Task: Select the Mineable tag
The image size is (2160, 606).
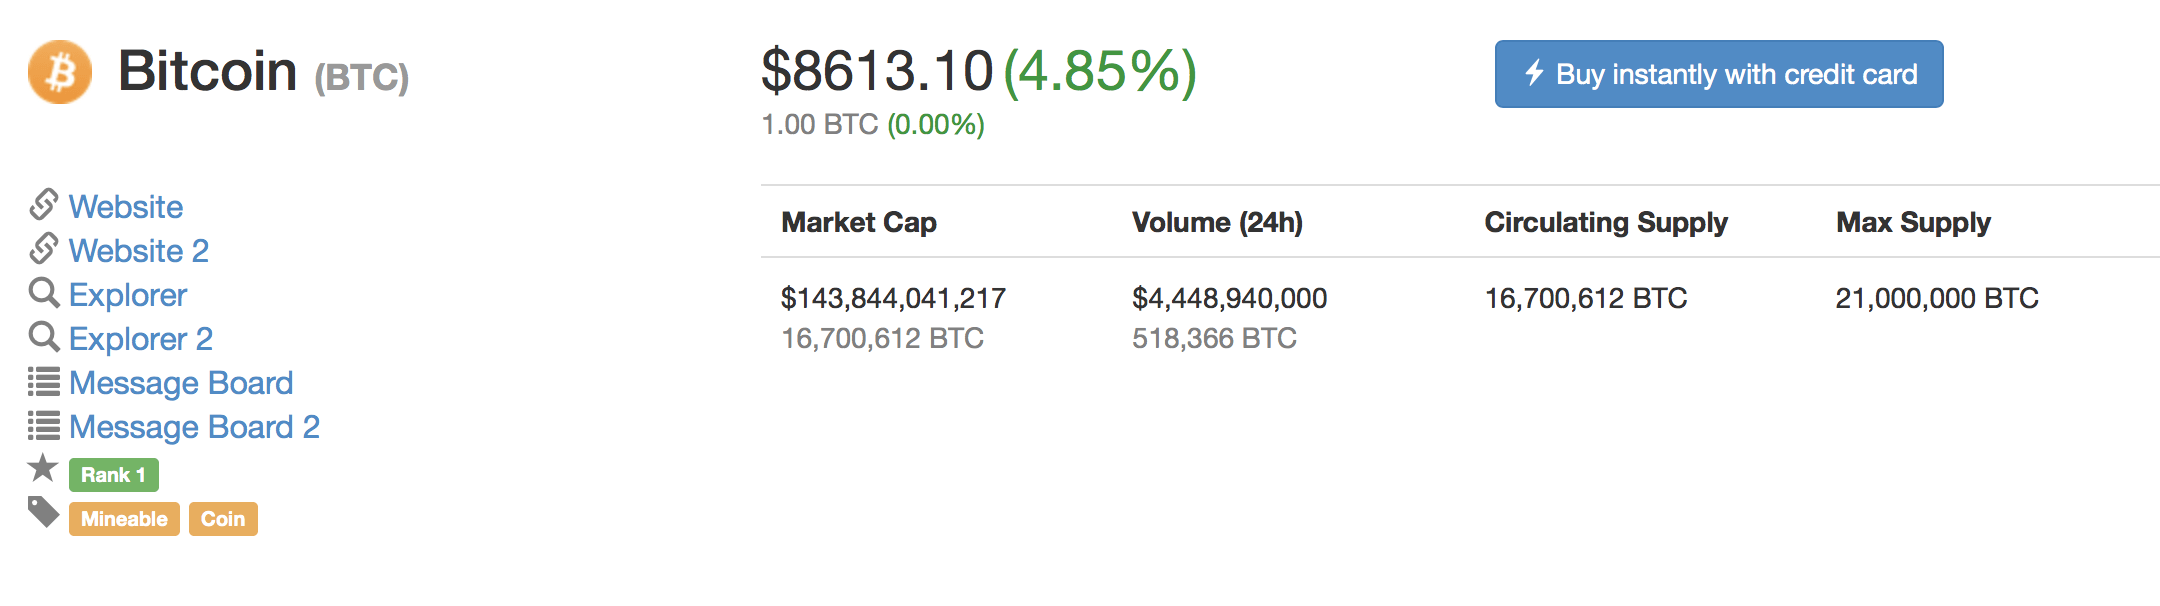Action: pos(124,519)
